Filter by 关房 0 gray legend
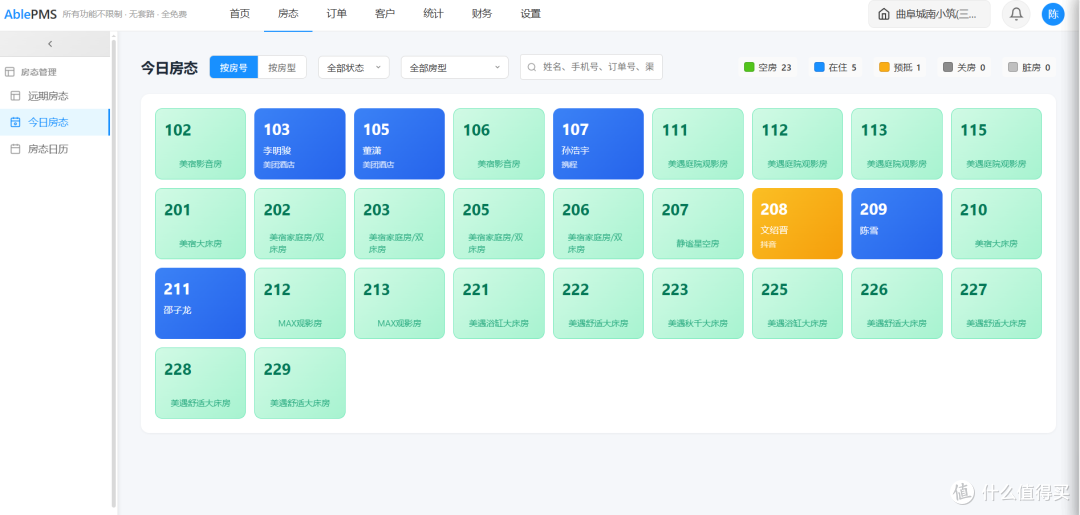The image size is (1080, 515). click(x=964, y=67)
